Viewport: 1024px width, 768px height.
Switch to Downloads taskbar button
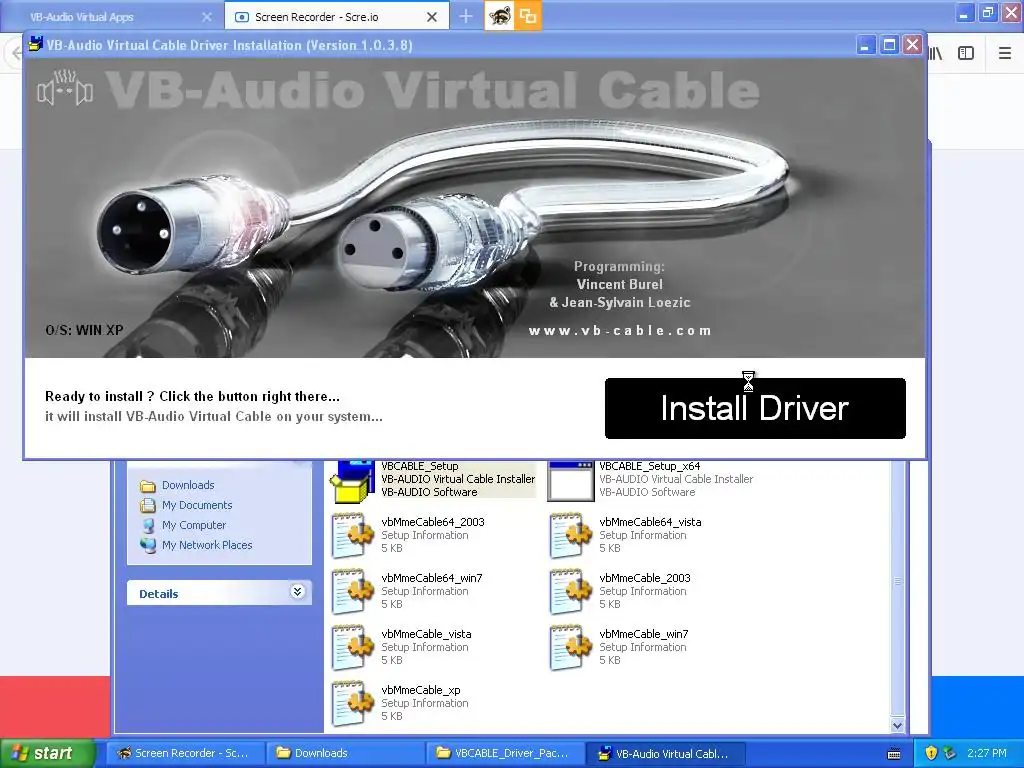pos(345,753)
